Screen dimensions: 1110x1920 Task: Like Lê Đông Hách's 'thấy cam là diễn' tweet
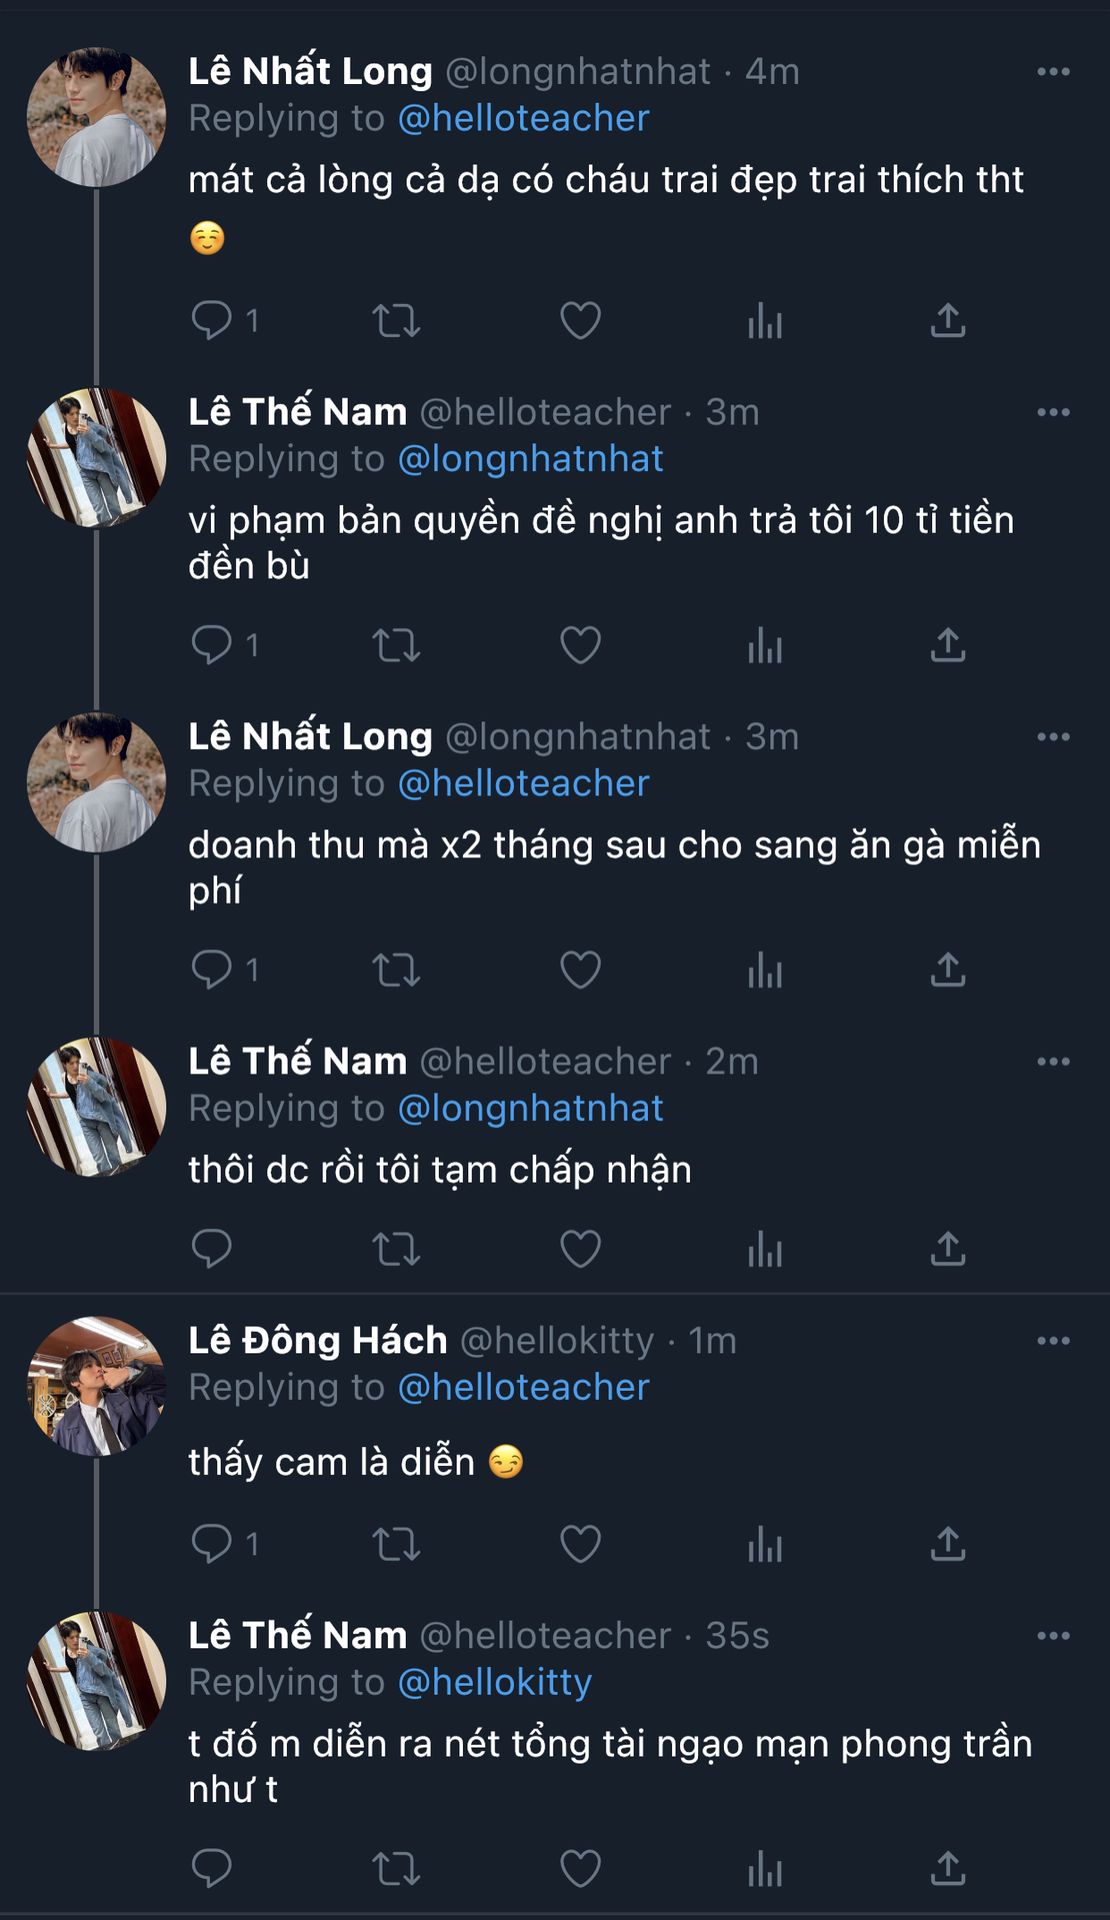coord(580,1544)
